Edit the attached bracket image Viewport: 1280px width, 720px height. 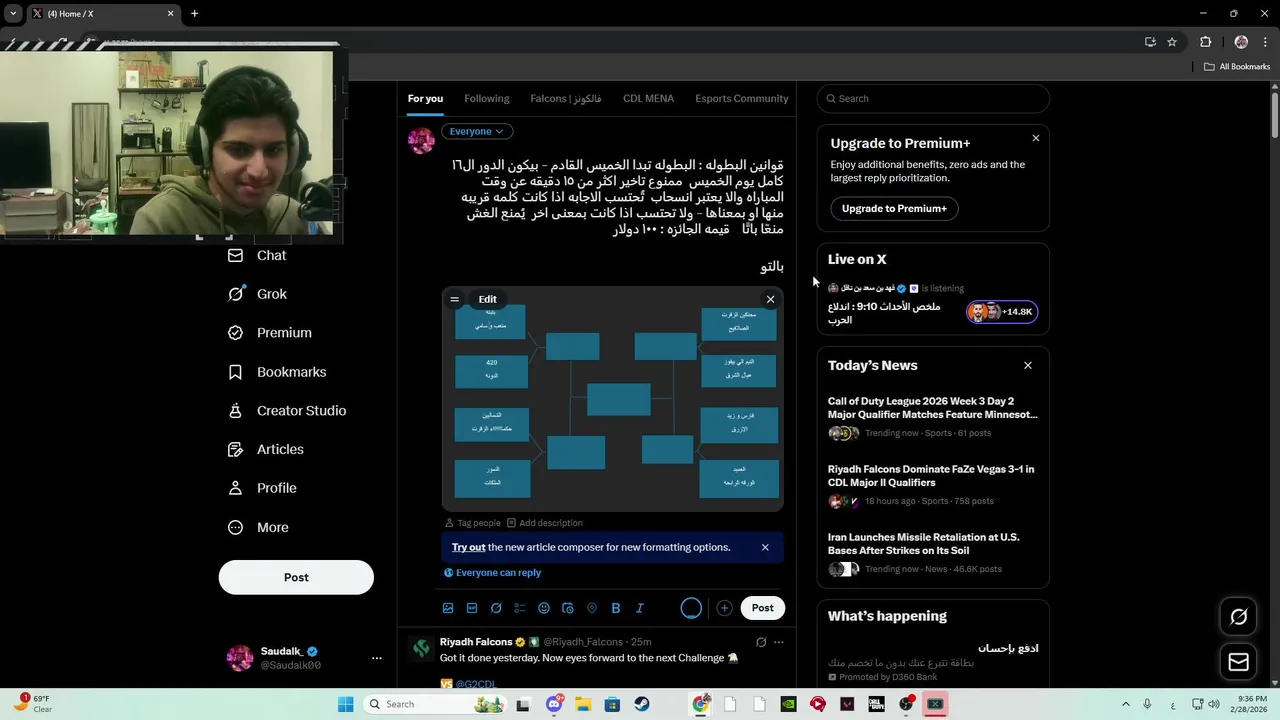pyautogui.click(x=487, y=299)
